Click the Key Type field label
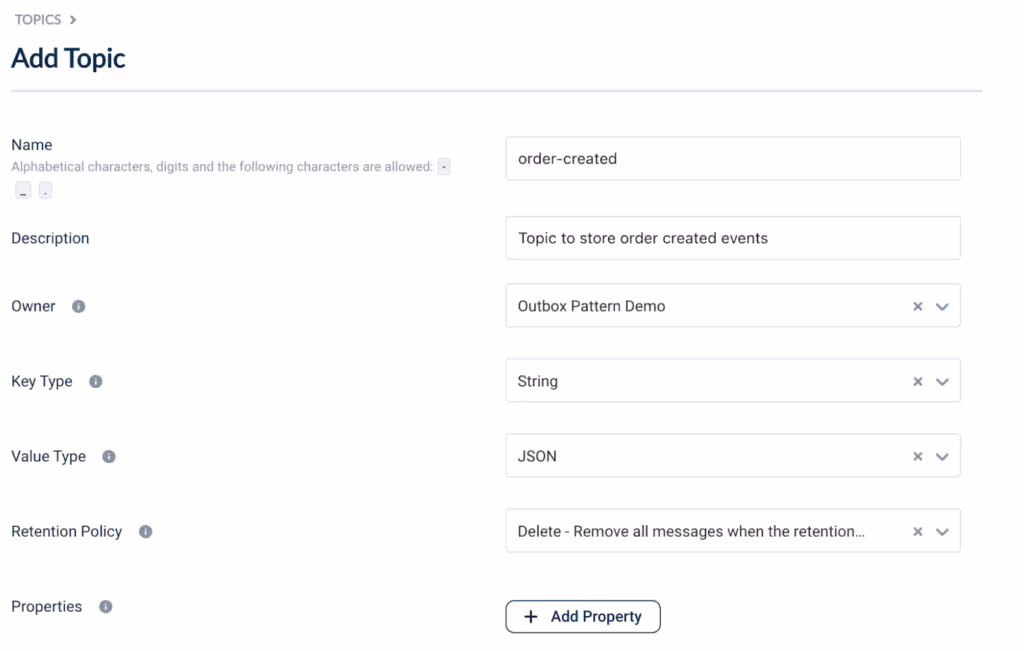This screenshot has height=651, width=1024. click(42, 381)
